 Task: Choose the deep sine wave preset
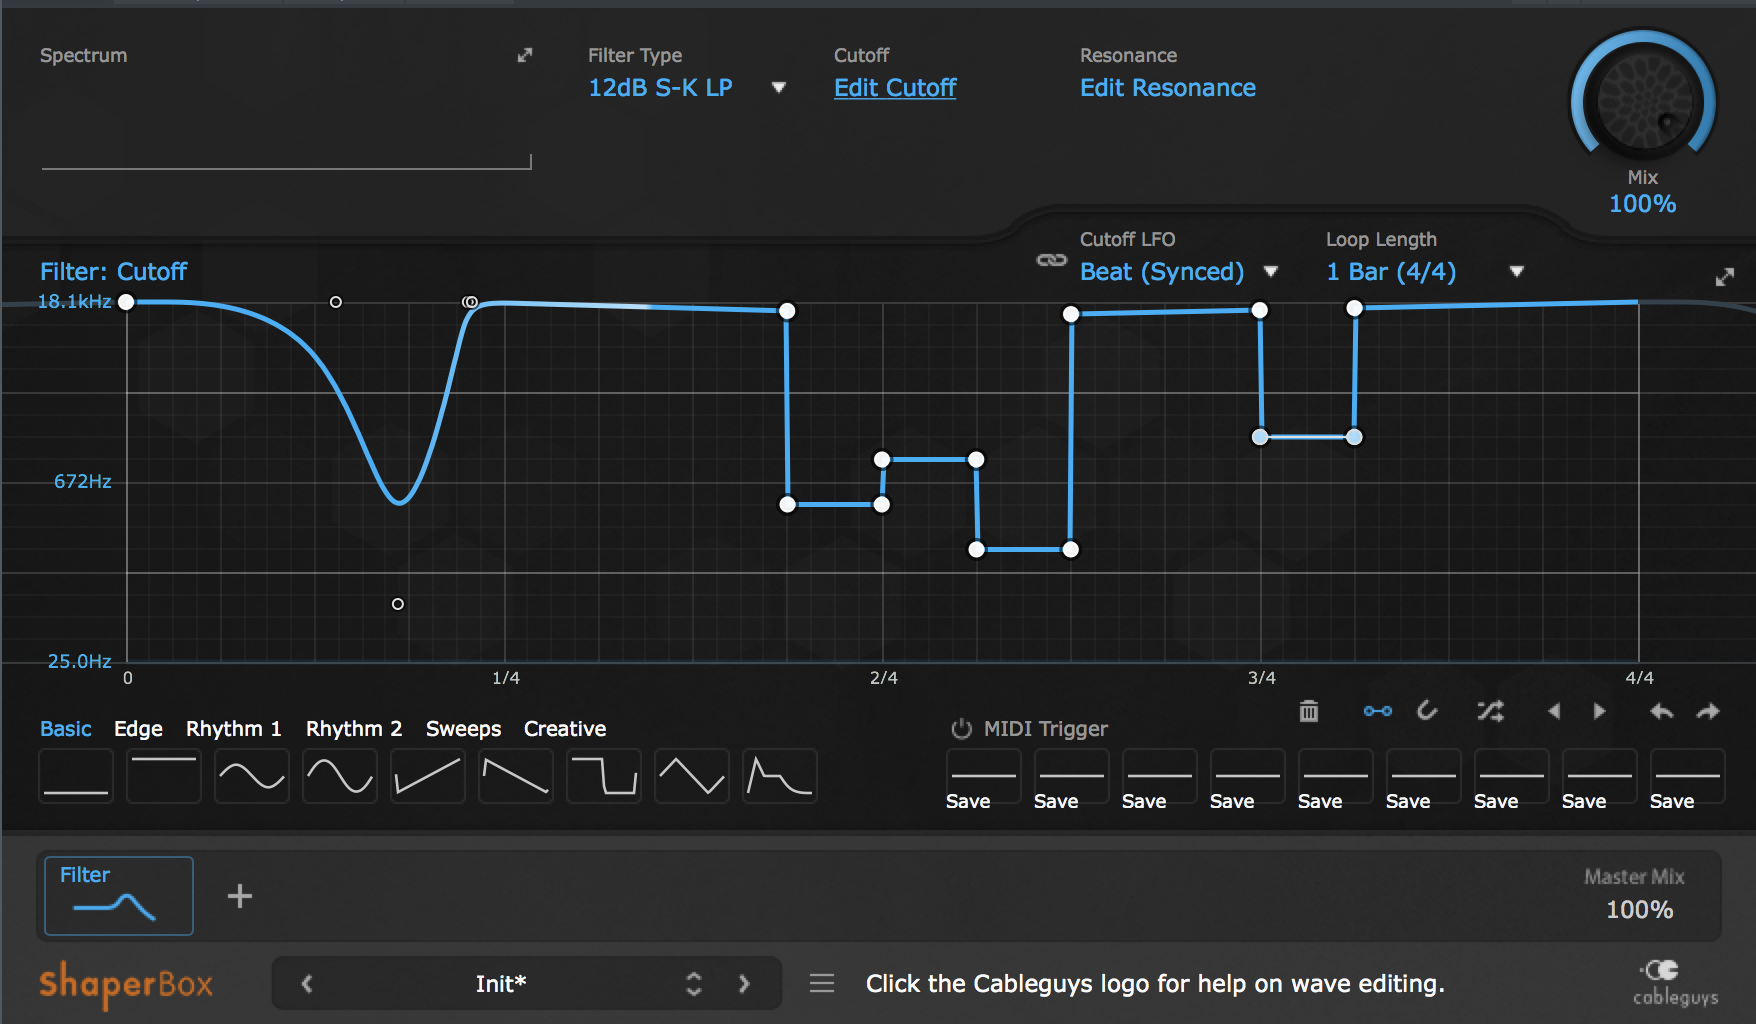340,776
